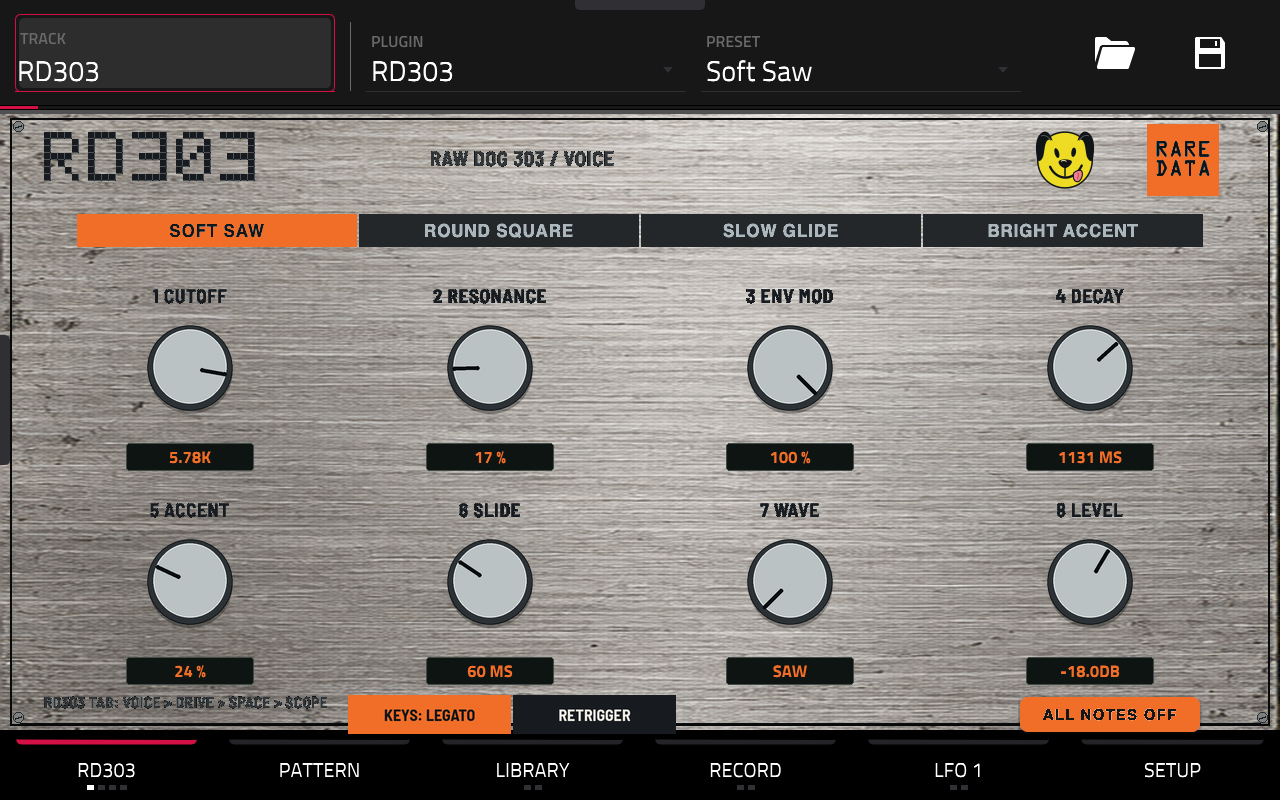
Task: Click the floppy disk save icon
Action: [x=1210, y=53]
